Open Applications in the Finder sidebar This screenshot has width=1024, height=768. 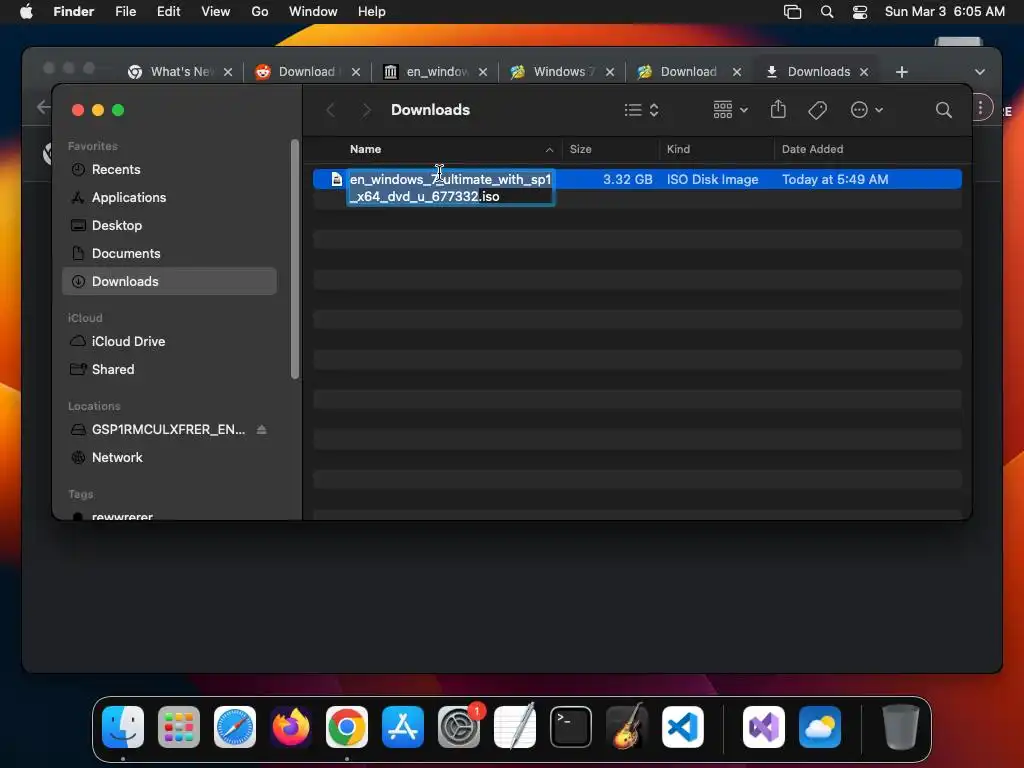pos(129,197)
